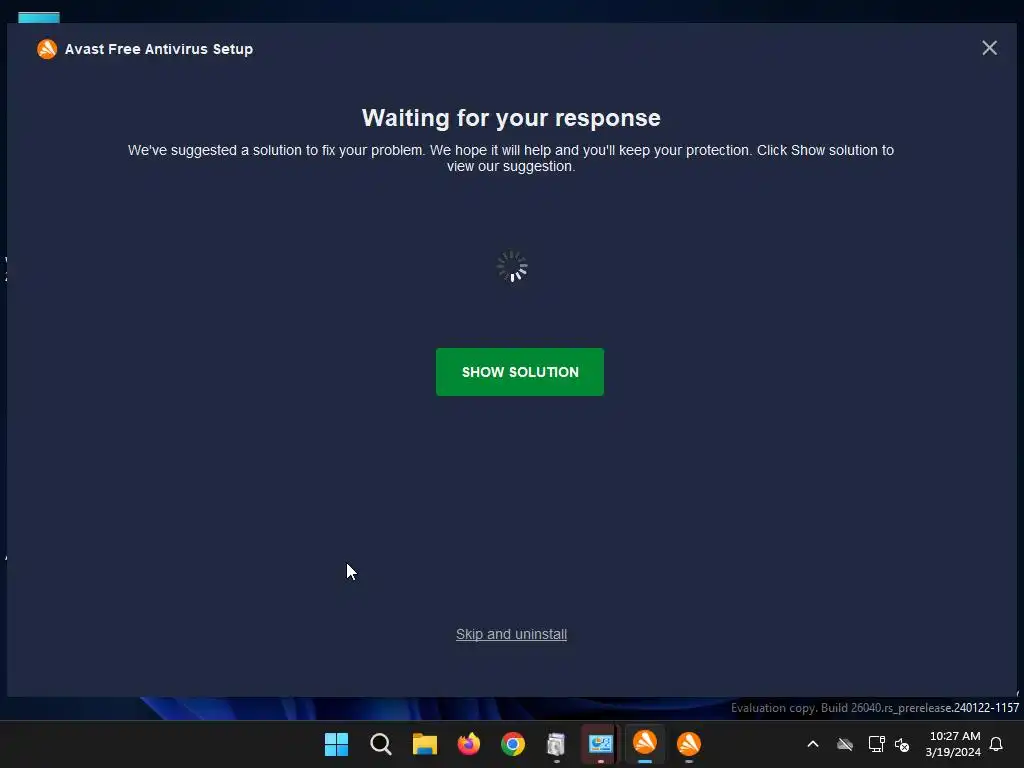The height and width of the screenshot is (768, 1024).
Task: Open the clock showing 10:27 AM
Action: (953, 744)
